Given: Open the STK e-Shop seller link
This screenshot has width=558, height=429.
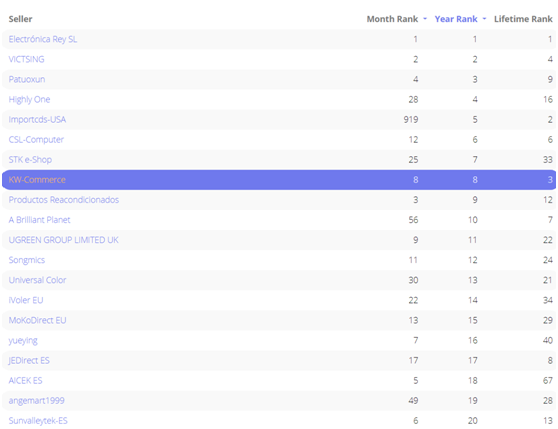Looking at the screenshot, I should pyautogui.click(x=30, y=160).
